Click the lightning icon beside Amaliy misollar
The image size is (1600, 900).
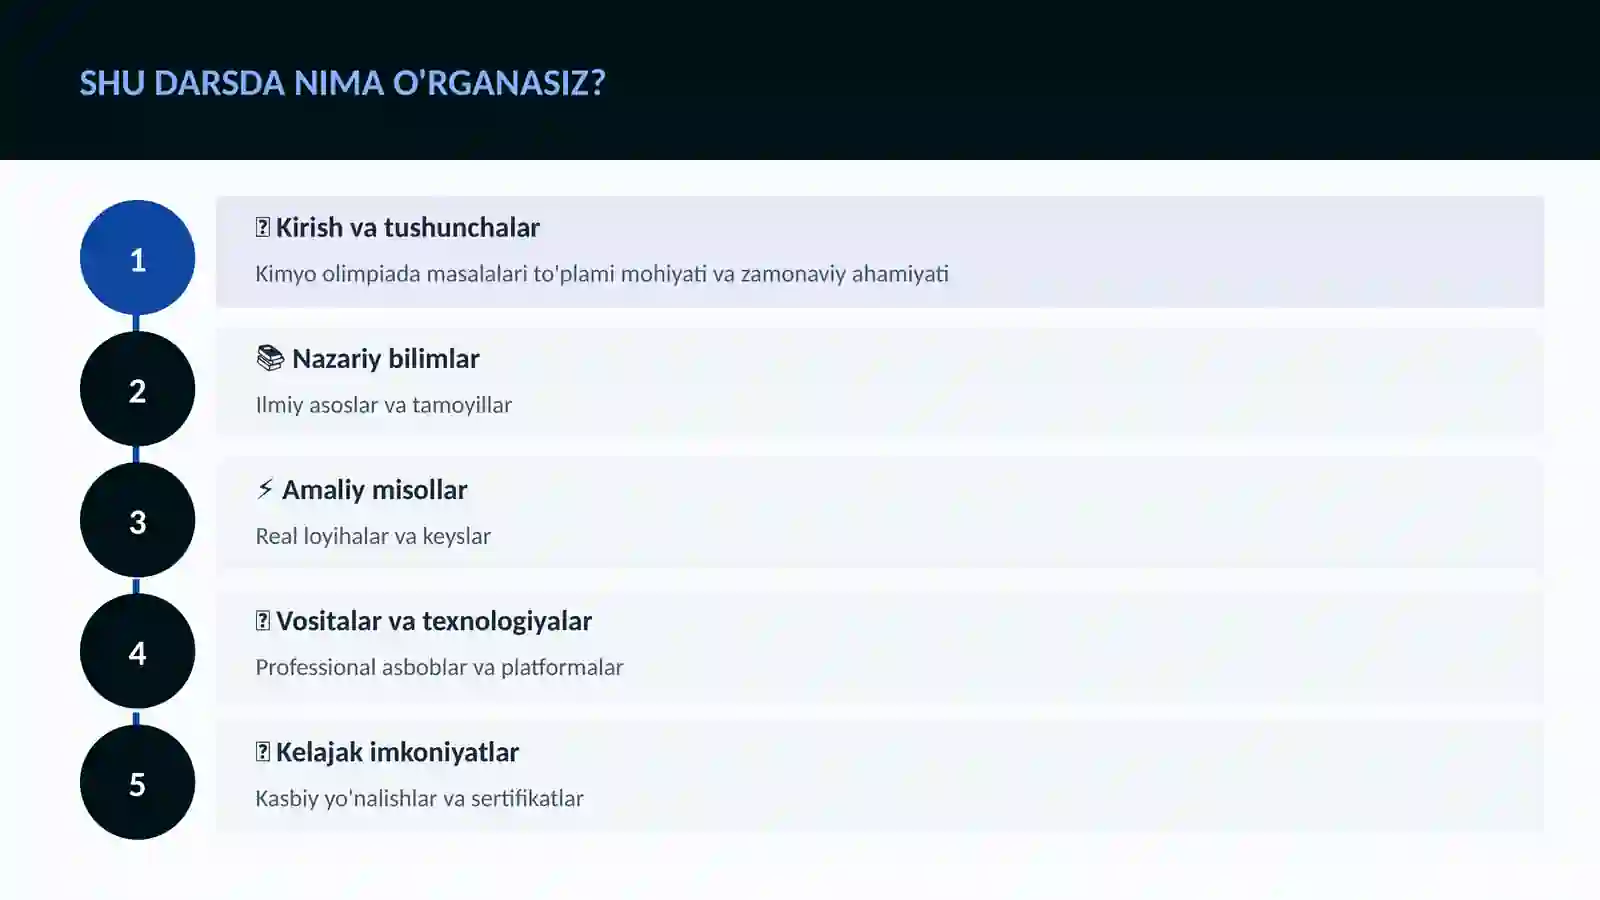click(265, 489)
